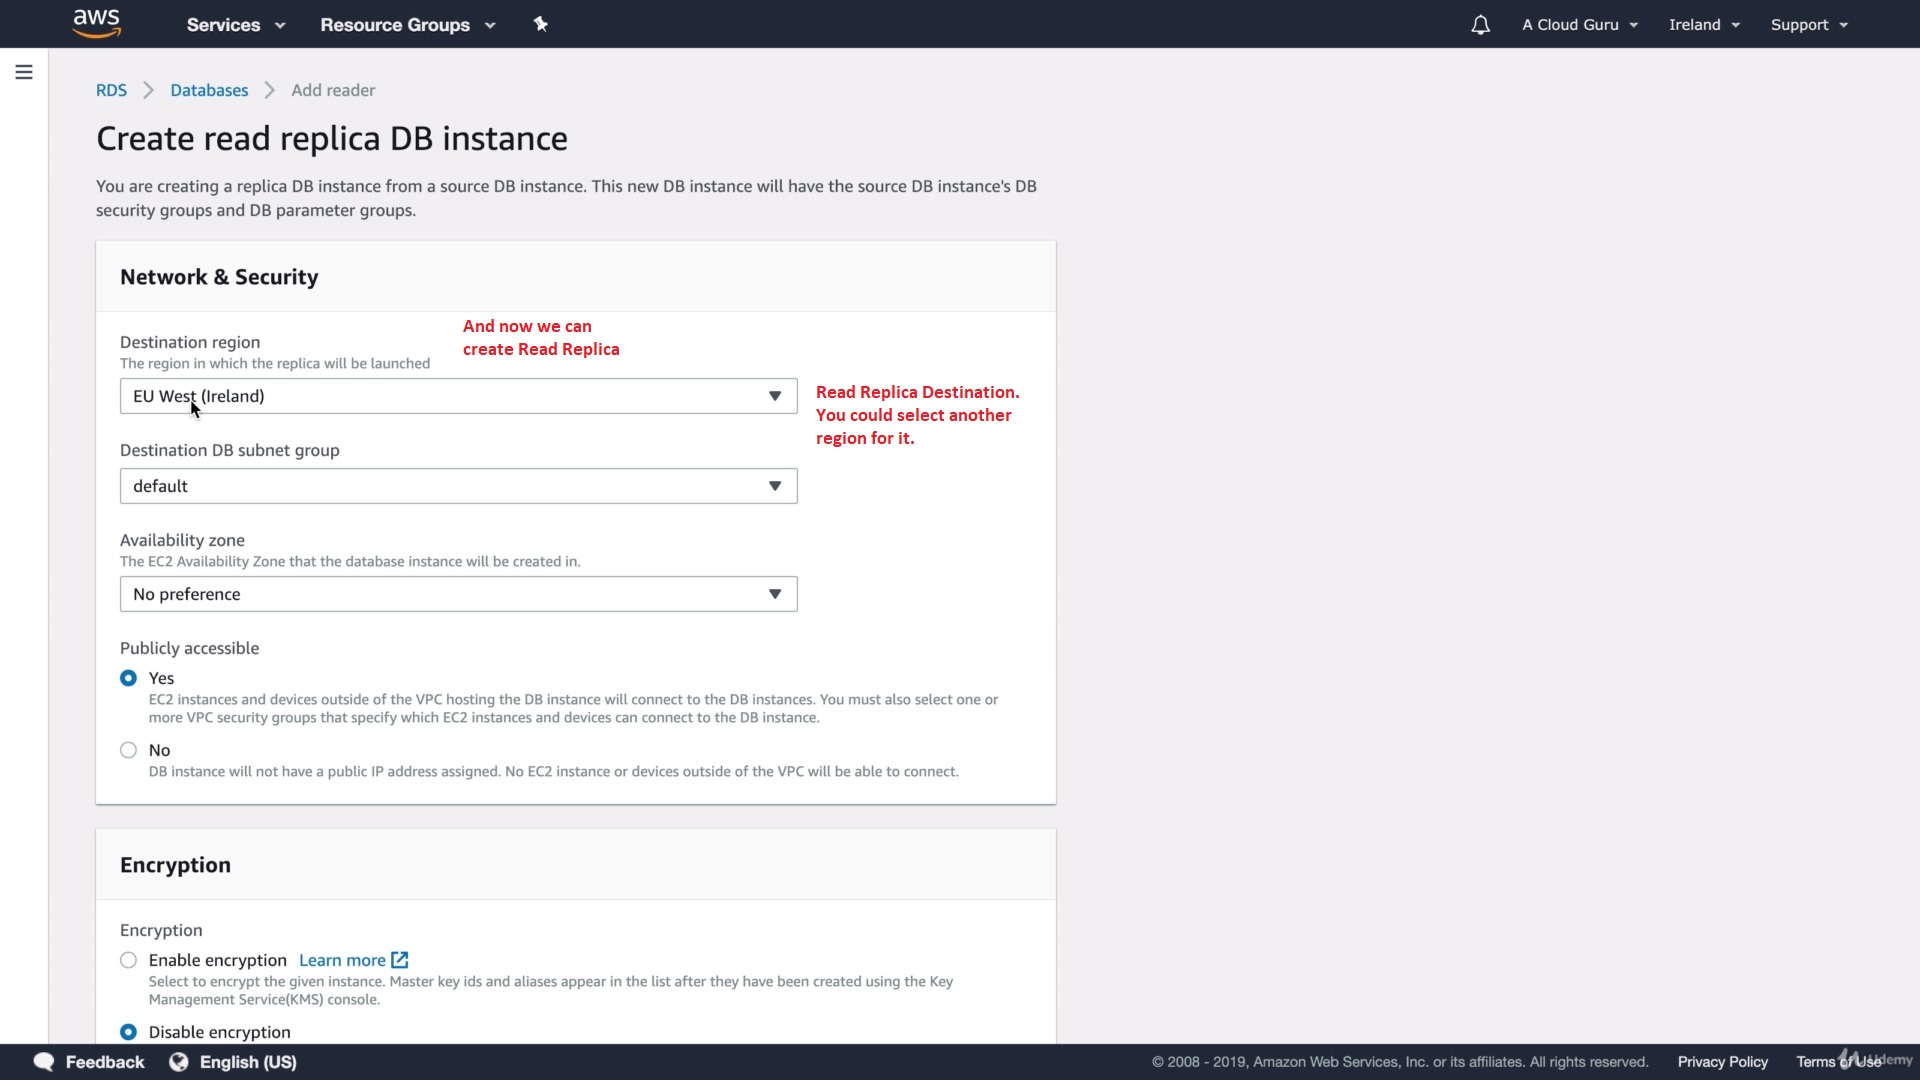
Task: Choose the Enable encryption radio option
Action: [x=128, y=960]
